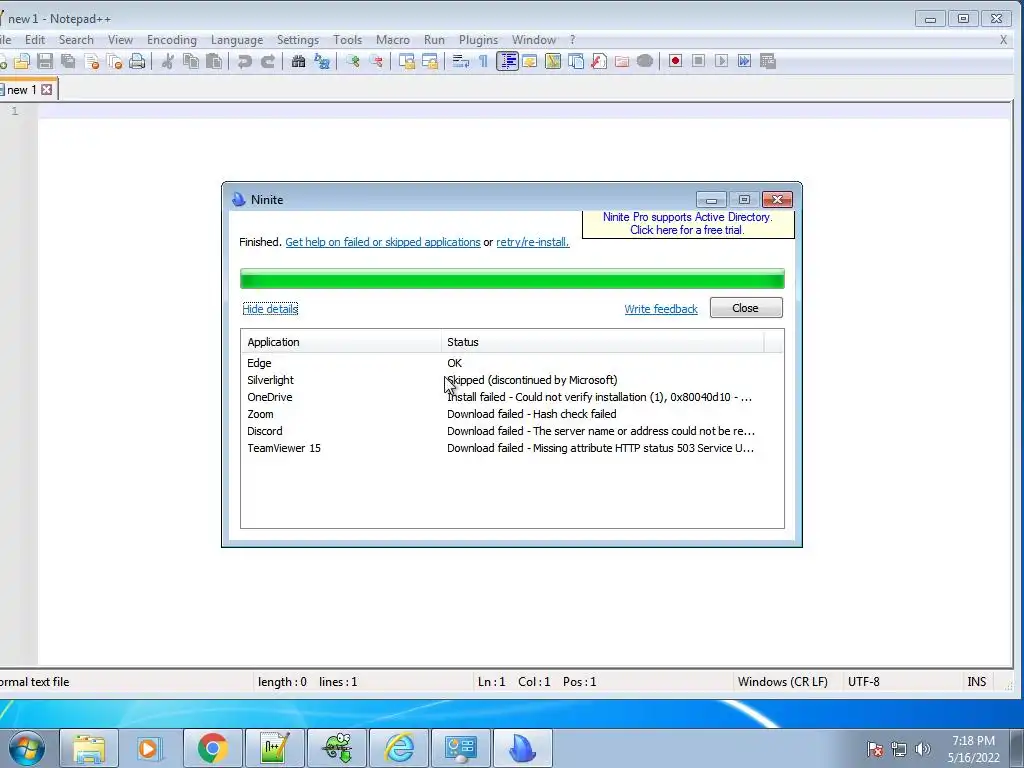The width and height of the screenshot is (1024, 768).
Task: Open the Window menu
Action: 534,40
